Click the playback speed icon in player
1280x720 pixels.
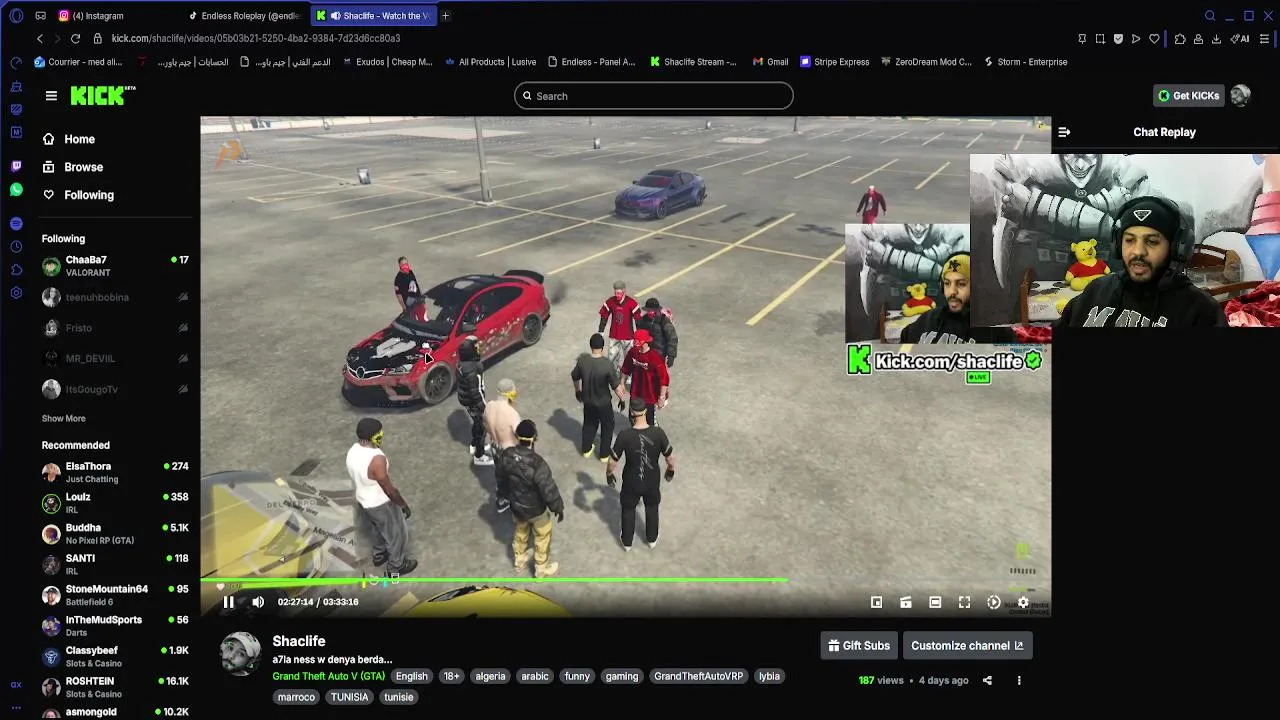coord(994,602)
